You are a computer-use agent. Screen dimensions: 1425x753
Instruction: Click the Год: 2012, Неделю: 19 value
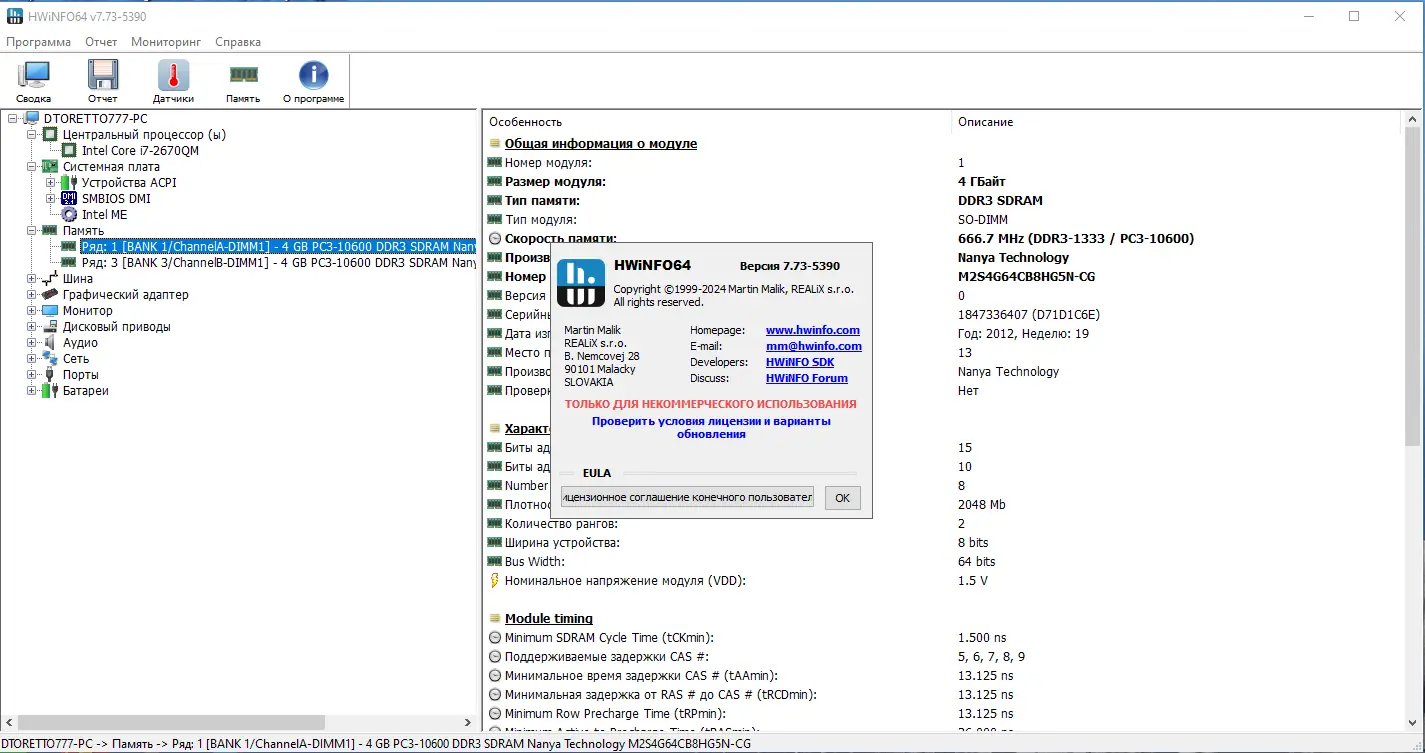tap(1023, 333)
